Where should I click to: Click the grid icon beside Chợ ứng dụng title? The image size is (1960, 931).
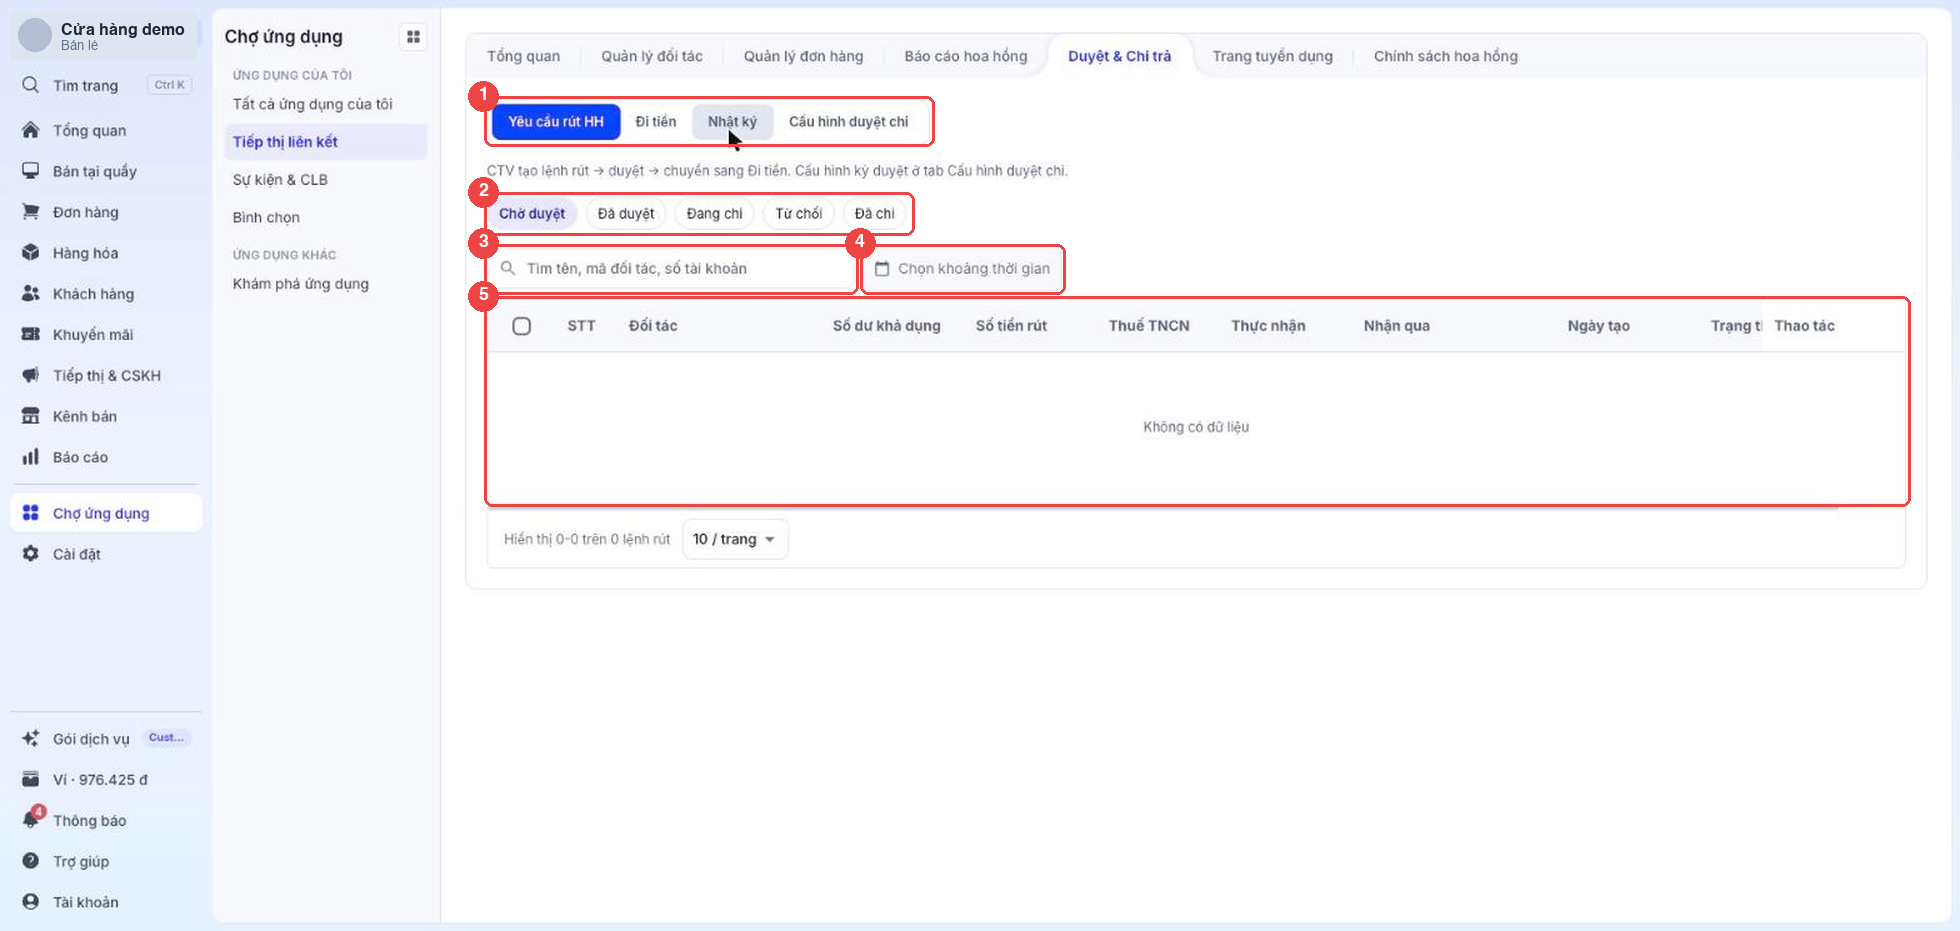click(413, 37)
